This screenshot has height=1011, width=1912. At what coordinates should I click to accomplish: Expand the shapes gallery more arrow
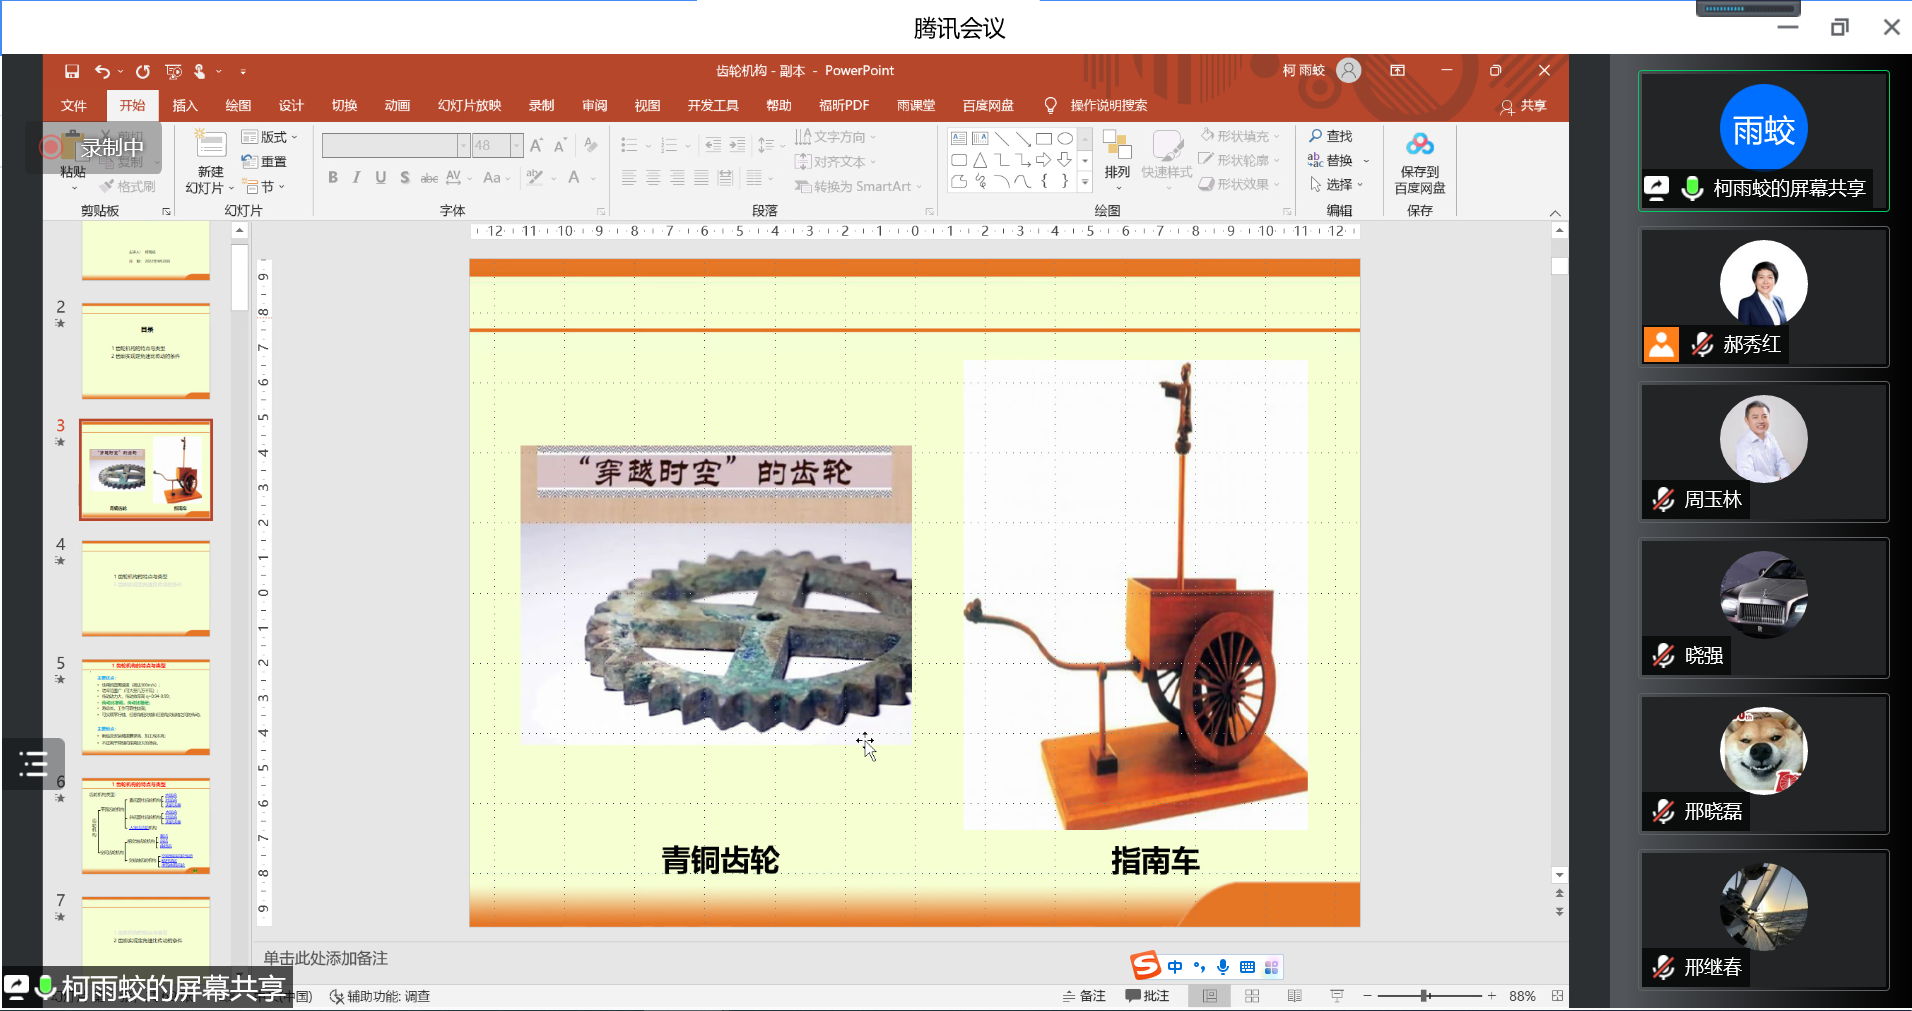[x=1085, y=182]
